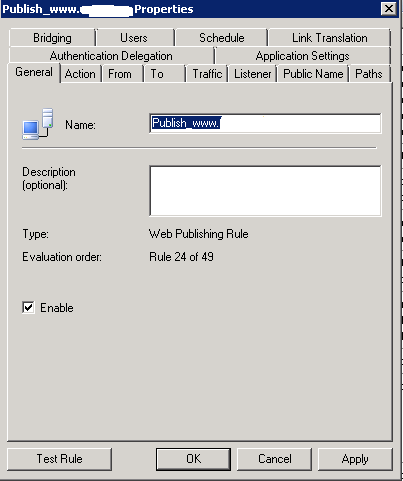This screenshot has height=481, width=403.
Task: Switch to the Action tab
Action: click(x=80, y=74)
